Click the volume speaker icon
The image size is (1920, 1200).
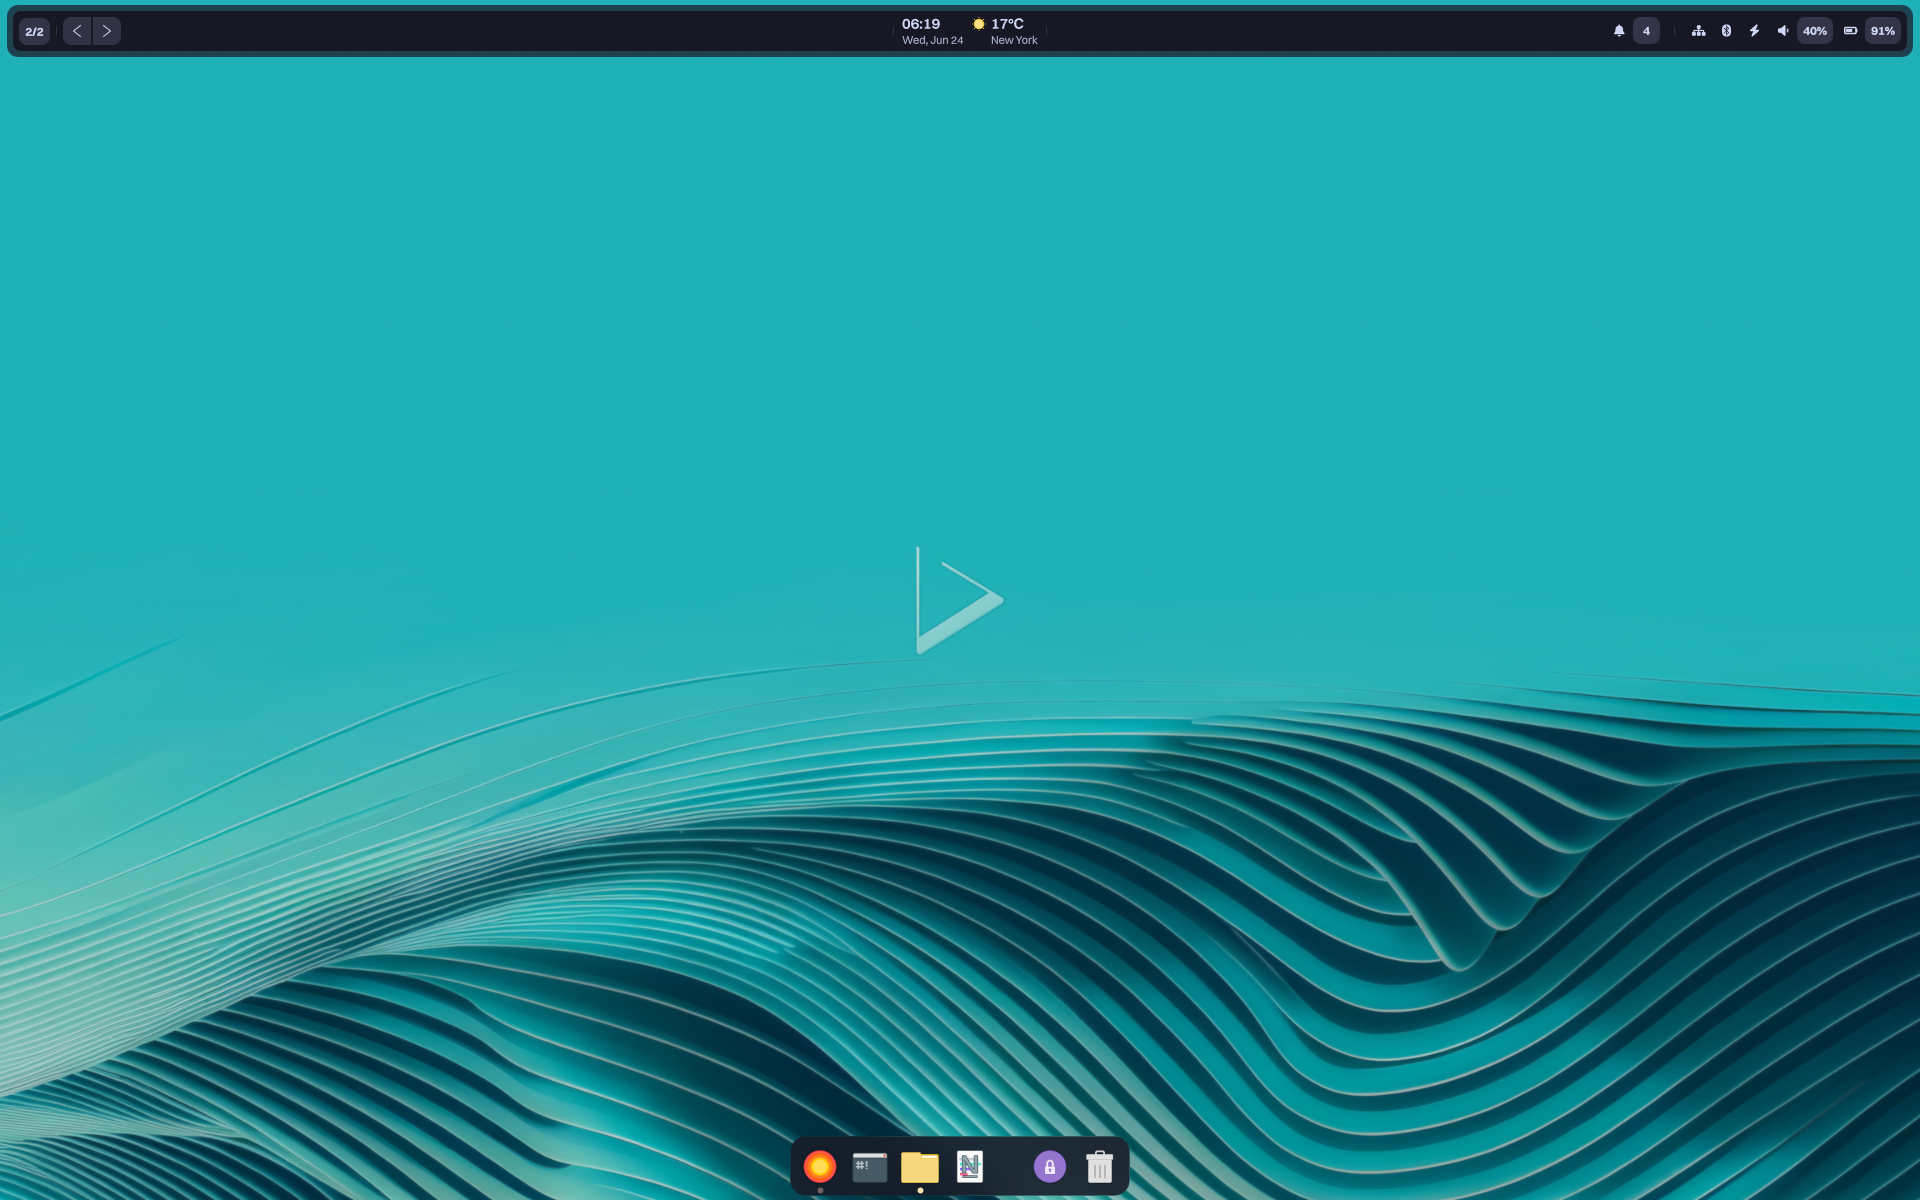click(x=1783, y=31)
